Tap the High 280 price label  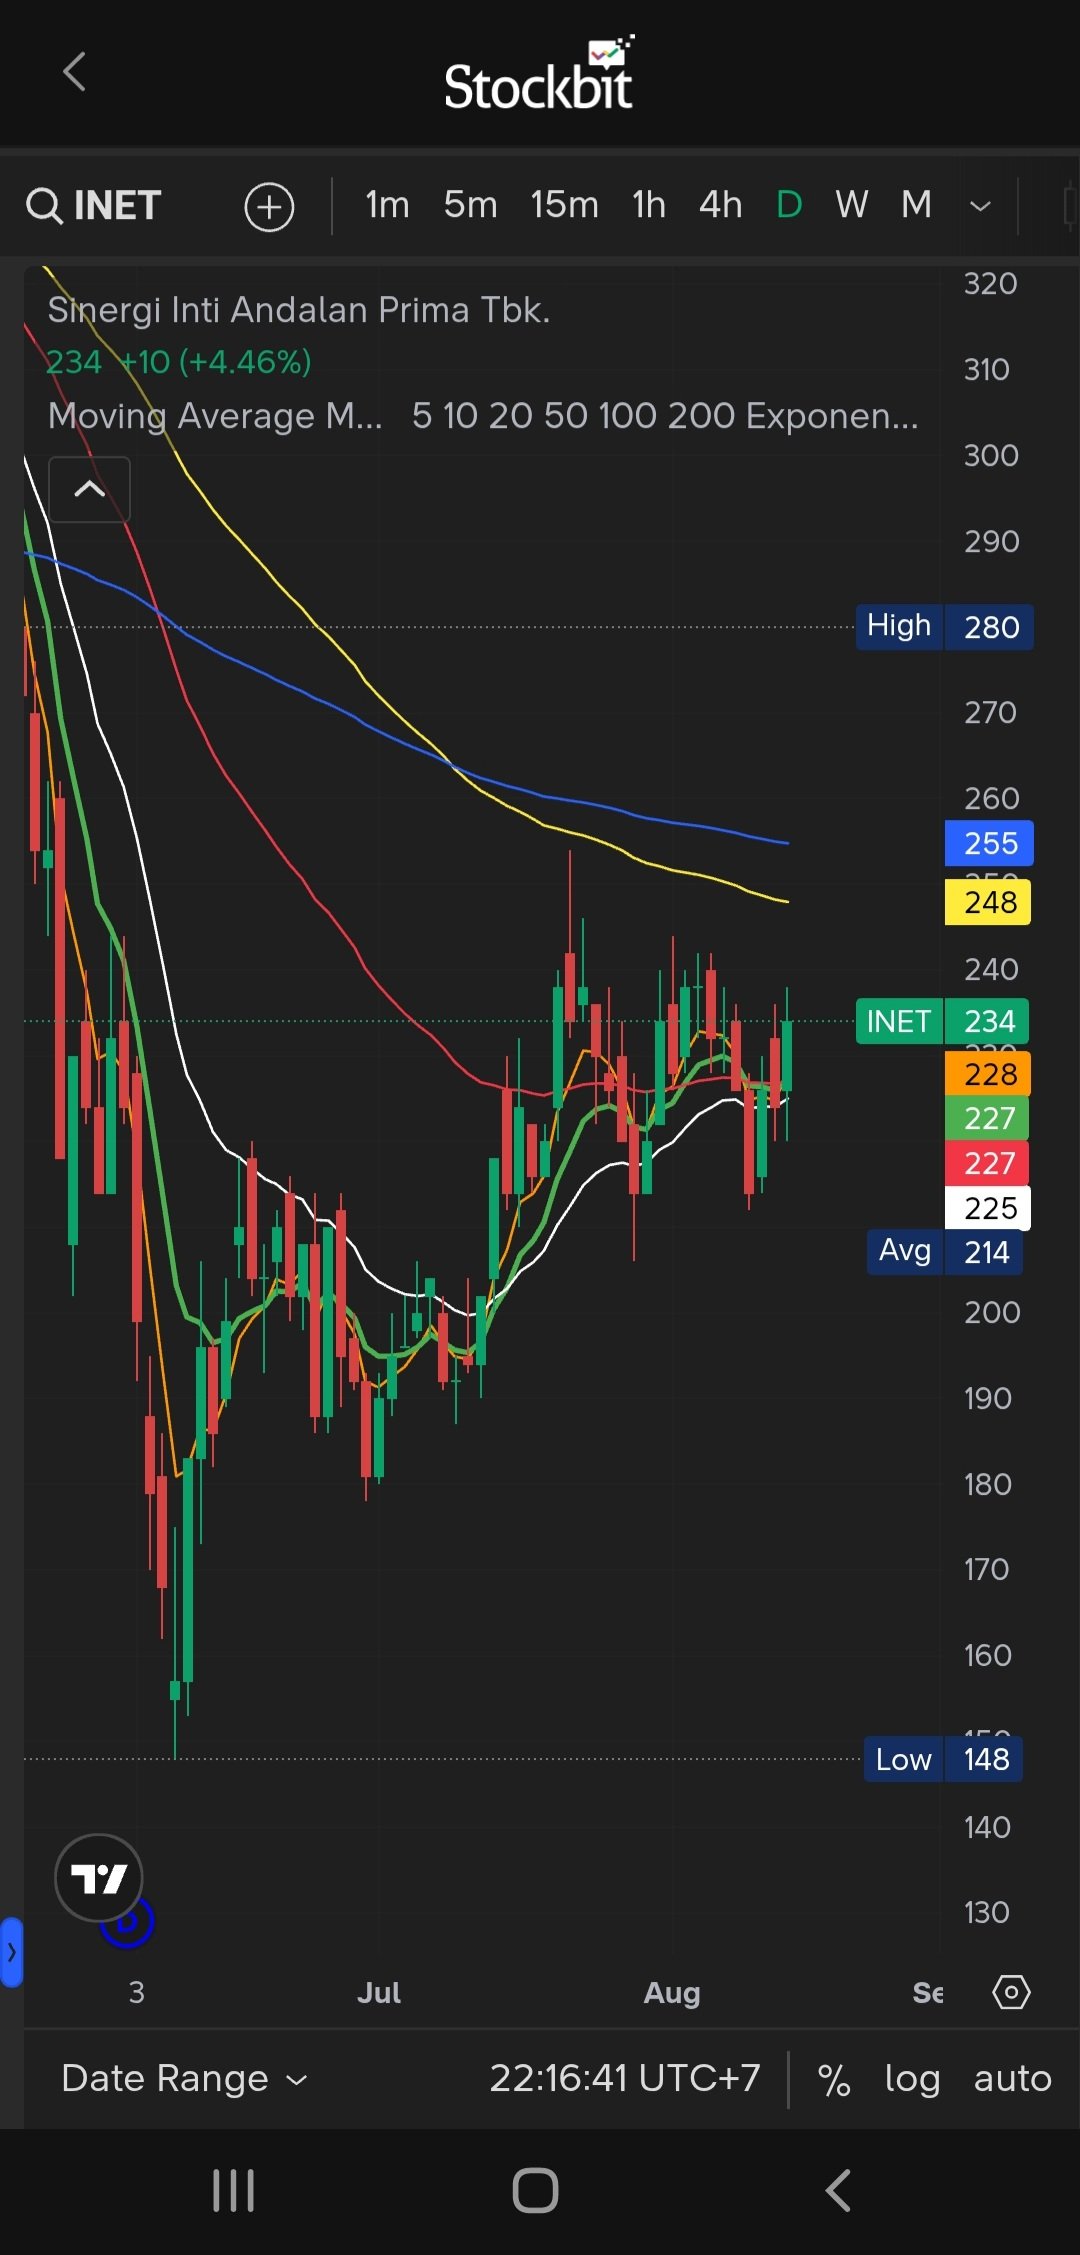pos(944,627)
